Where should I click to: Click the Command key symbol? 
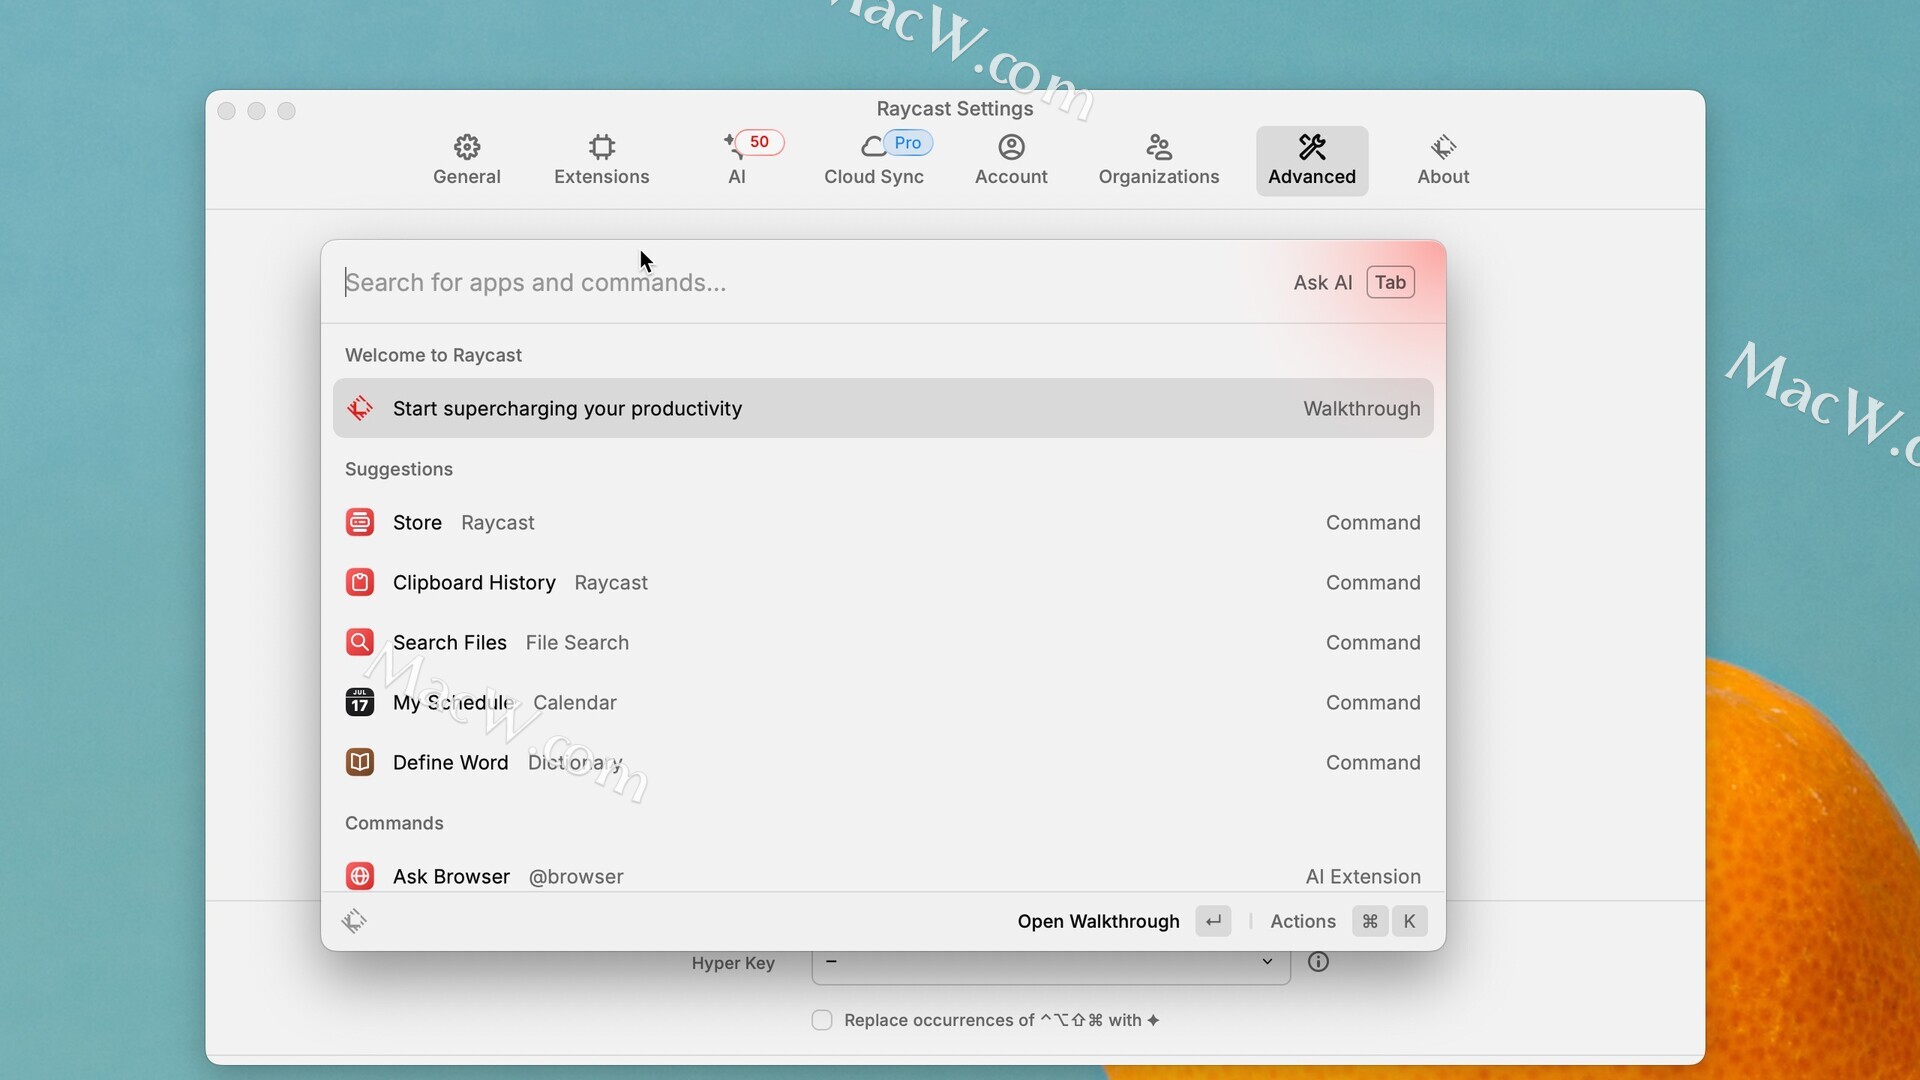(1370, 921)
